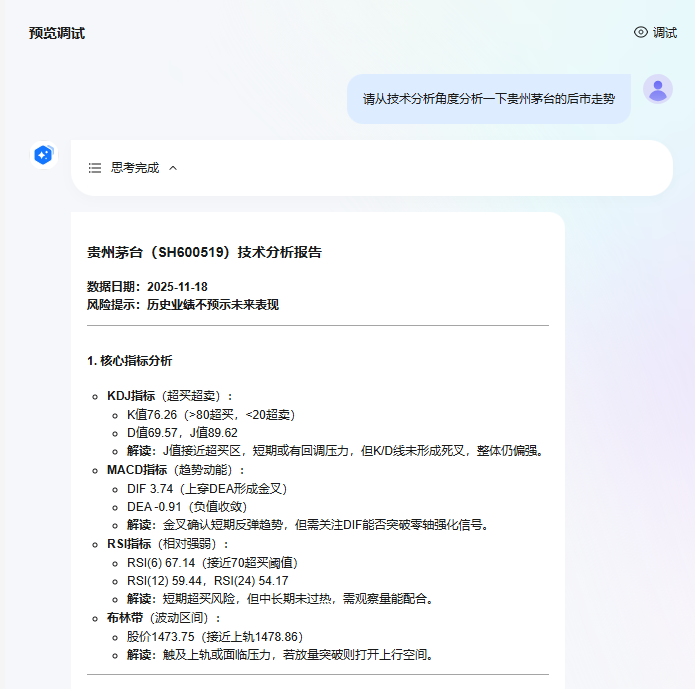695x689 pixels.
Task: Click the J值接近超买区 interpretation line
Action: coord(336,451)
